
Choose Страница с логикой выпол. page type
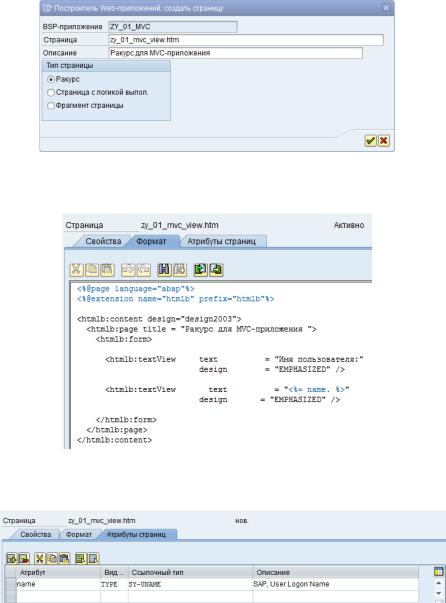(x=51, y=93)
